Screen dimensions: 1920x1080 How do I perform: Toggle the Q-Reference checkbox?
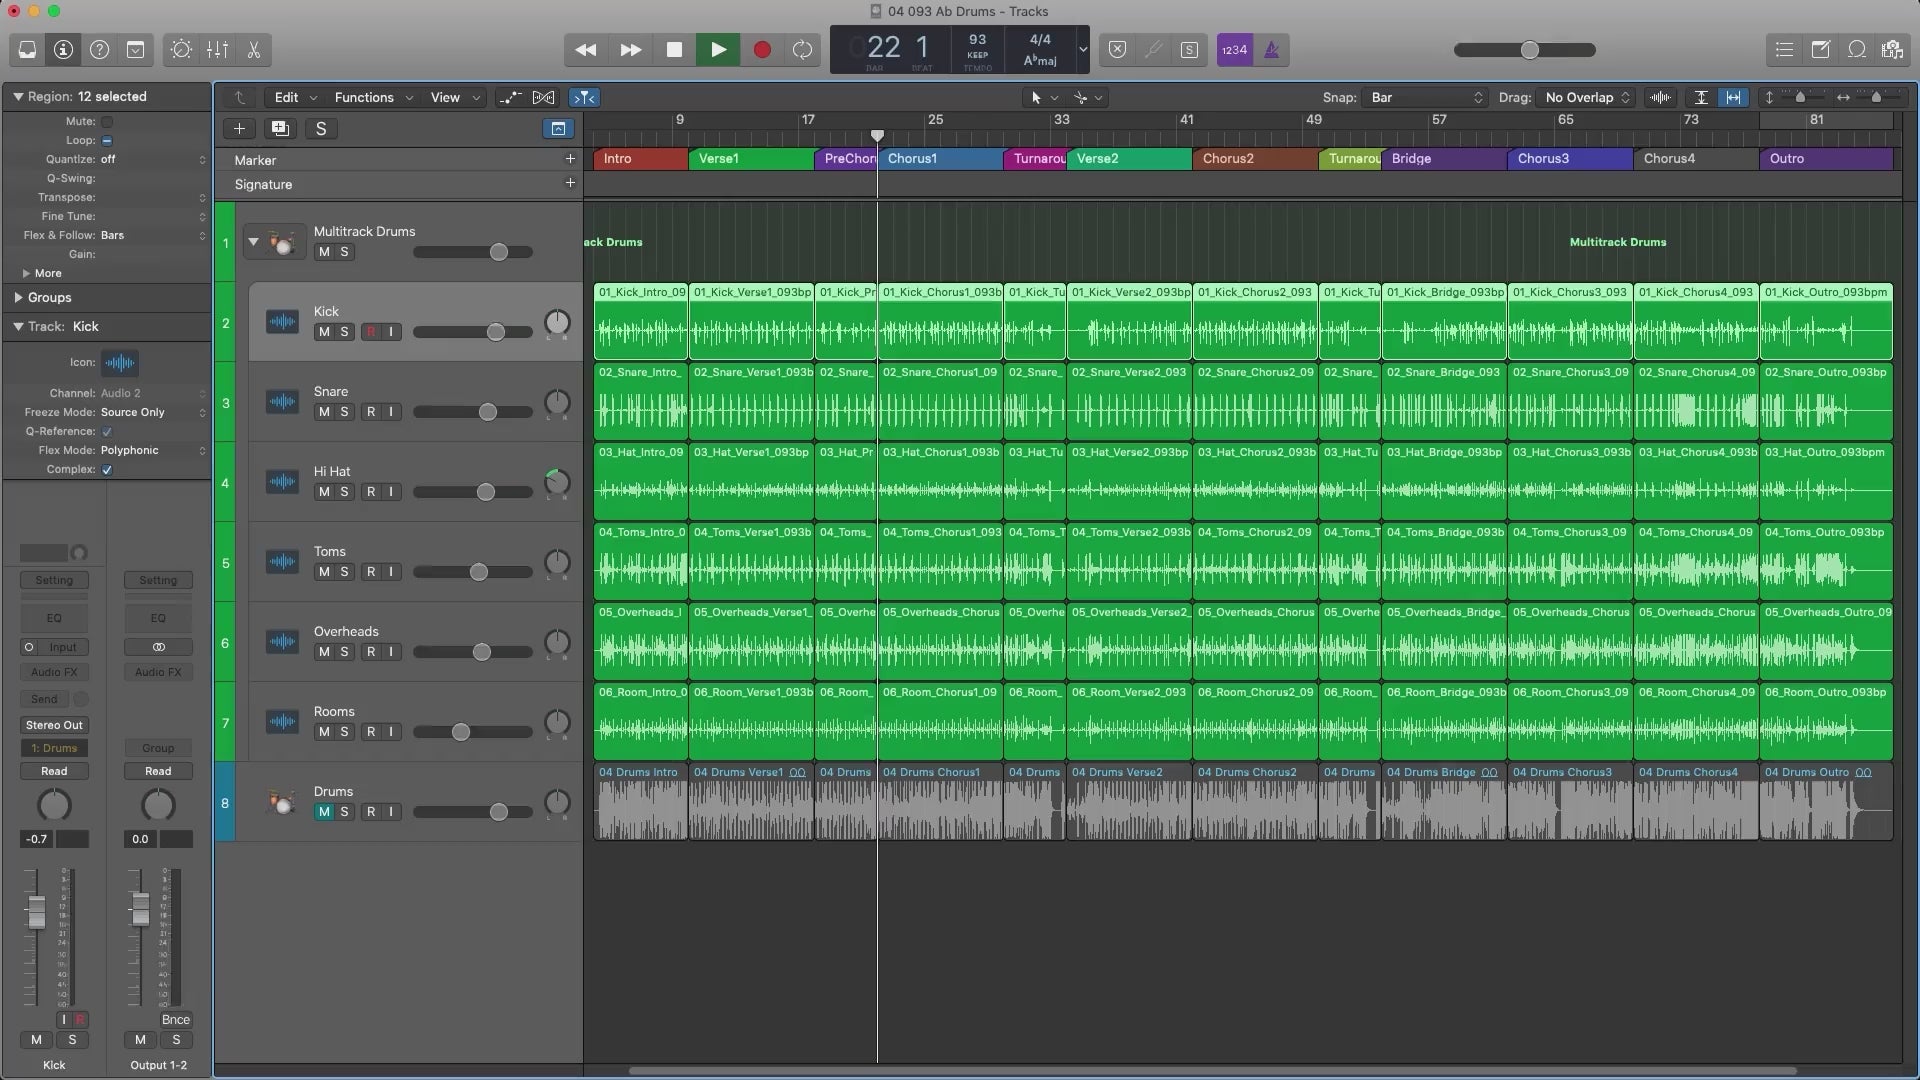[x=107, y=431]
